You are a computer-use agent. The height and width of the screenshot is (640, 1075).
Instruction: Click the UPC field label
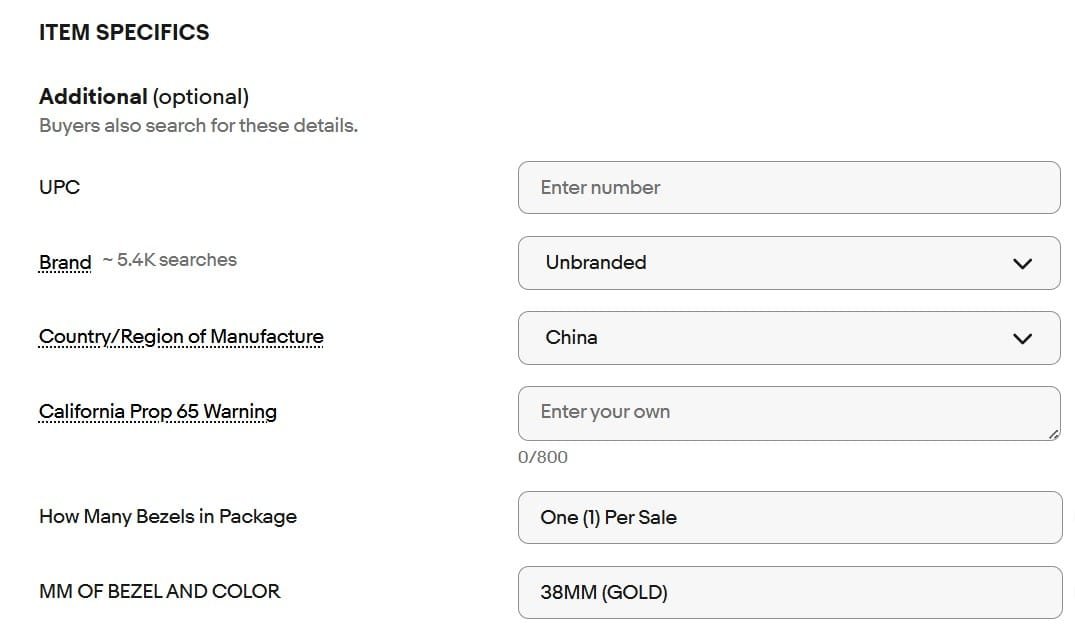[x=59, y=187]
